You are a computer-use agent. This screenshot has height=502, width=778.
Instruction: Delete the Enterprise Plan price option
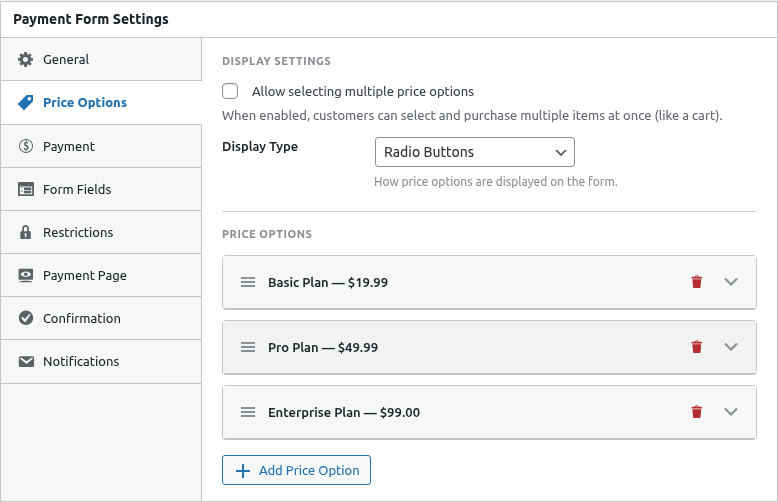[697, 412]
